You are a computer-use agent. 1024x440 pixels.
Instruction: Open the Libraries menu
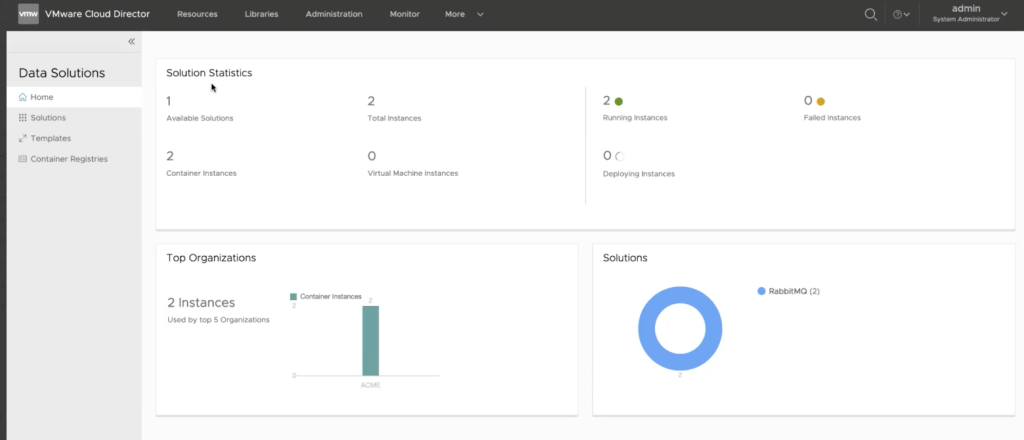point(261,15)
